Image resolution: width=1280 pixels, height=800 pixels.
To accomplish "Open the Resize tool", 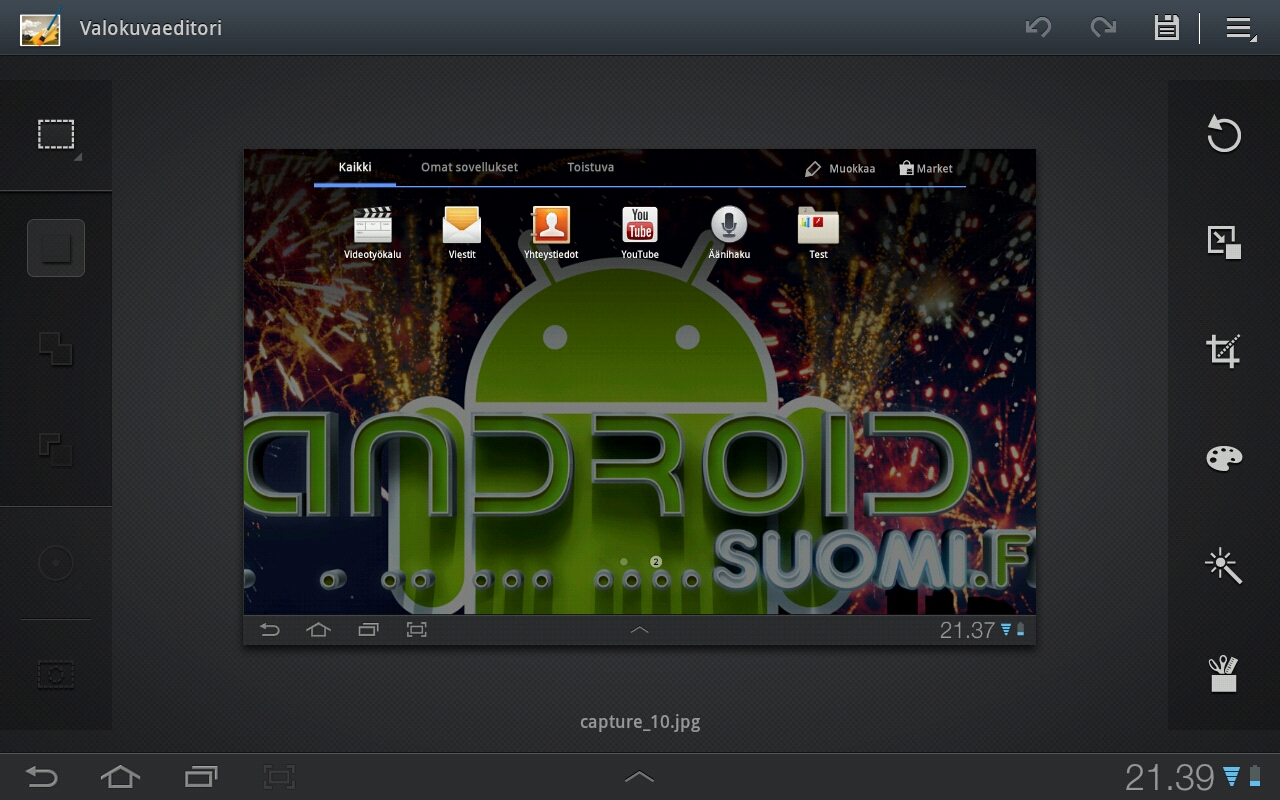I will [1223, 242].
